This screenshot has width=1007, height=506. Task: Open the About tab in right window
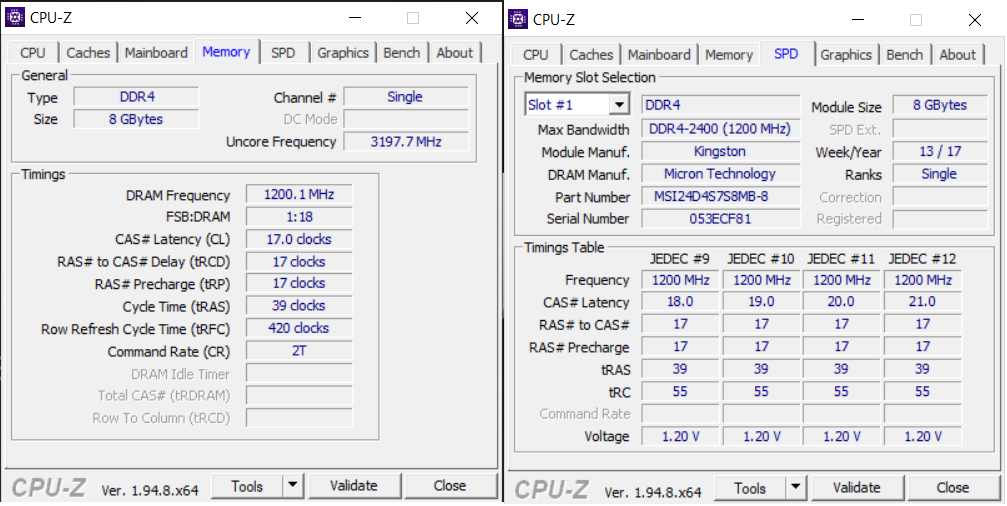point(958,55)
